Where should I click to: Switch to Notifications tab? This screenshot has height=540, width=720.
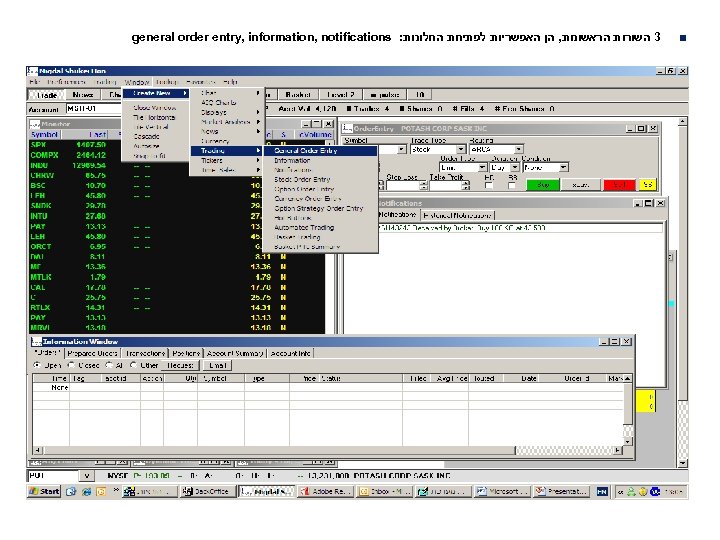(397, 215)
